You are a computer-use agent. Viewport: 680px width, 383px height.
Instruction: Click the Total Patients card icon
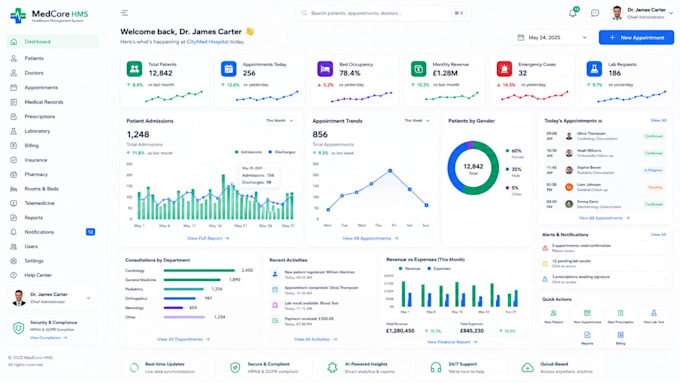click(134, 69)
